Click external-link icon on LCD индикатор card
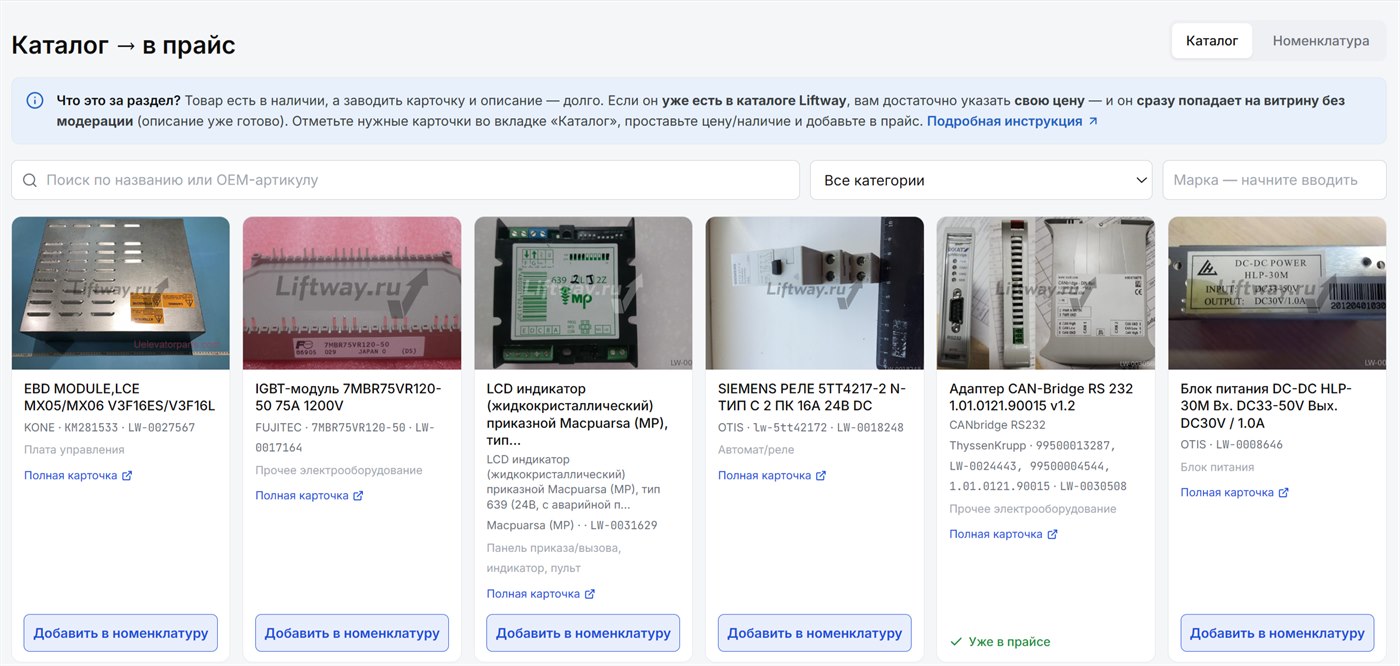Viewport: 1400px width, 666px height. point(590,594)
